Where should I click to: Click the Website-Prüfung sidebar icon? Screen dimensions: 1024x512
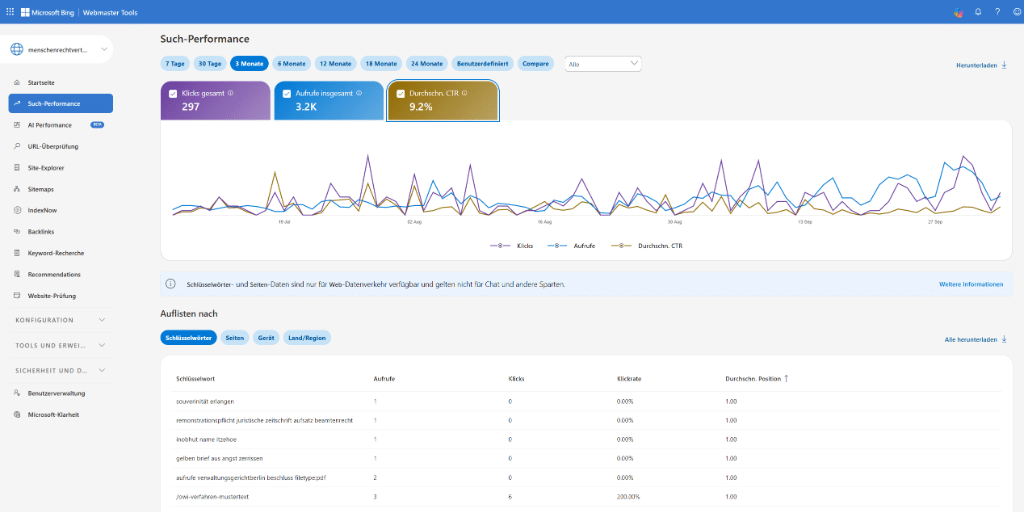16,296
